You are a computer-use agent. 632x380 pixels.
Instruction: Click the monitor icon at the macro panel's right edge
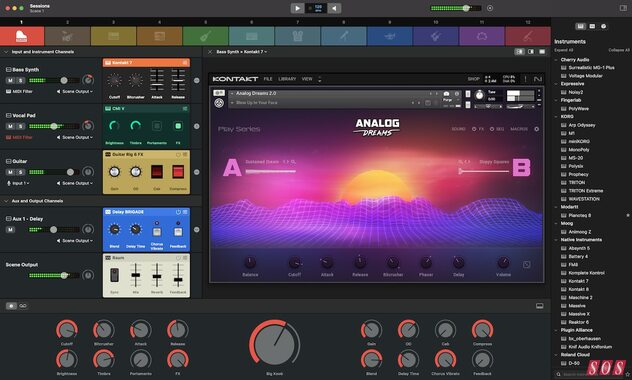pos(540,306)
